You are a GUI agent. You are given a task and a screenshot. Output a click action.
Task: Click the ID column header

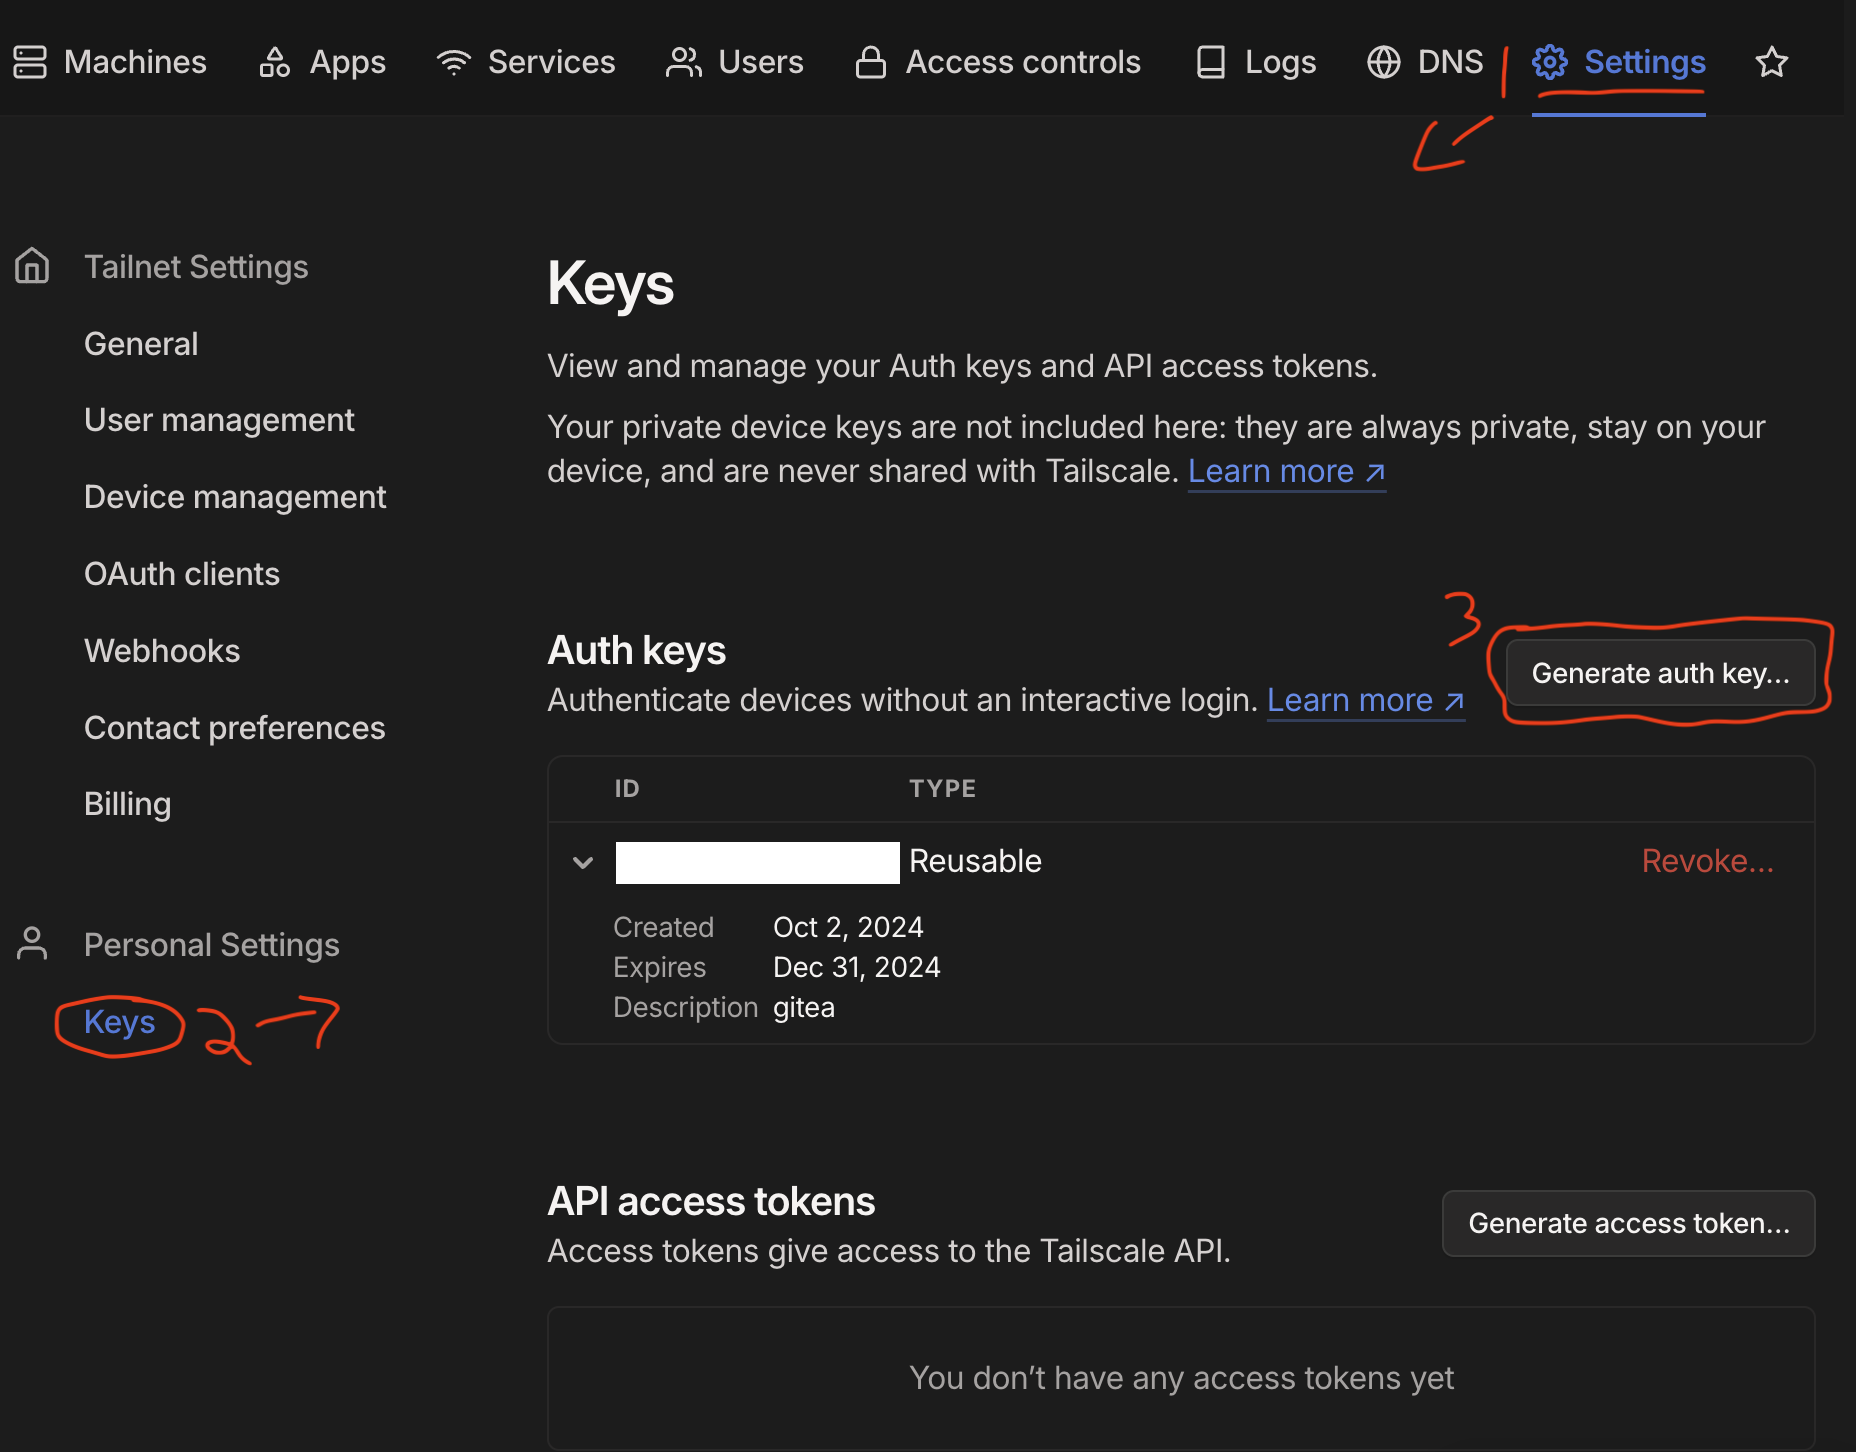point(627,789)
